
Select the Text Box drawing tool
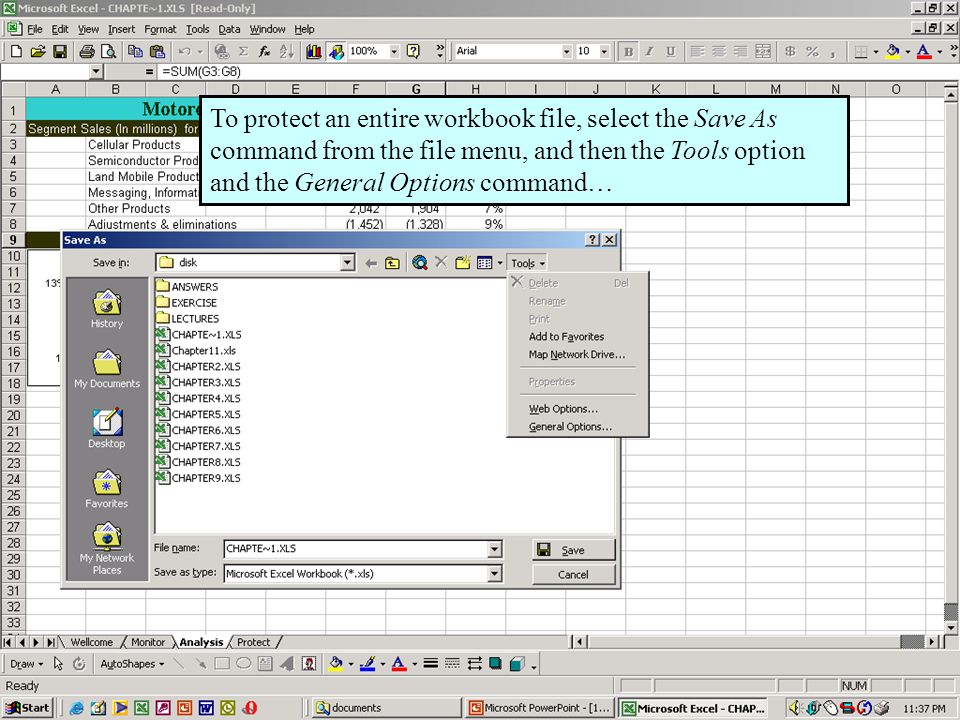click(265, 664)
